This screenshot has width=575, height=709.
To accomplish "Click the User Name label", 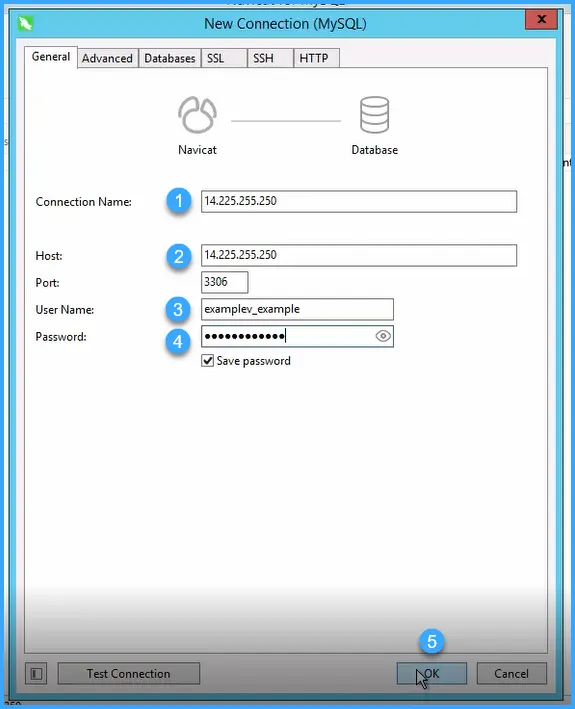I will pyautogui.click(x=65, y=310).
